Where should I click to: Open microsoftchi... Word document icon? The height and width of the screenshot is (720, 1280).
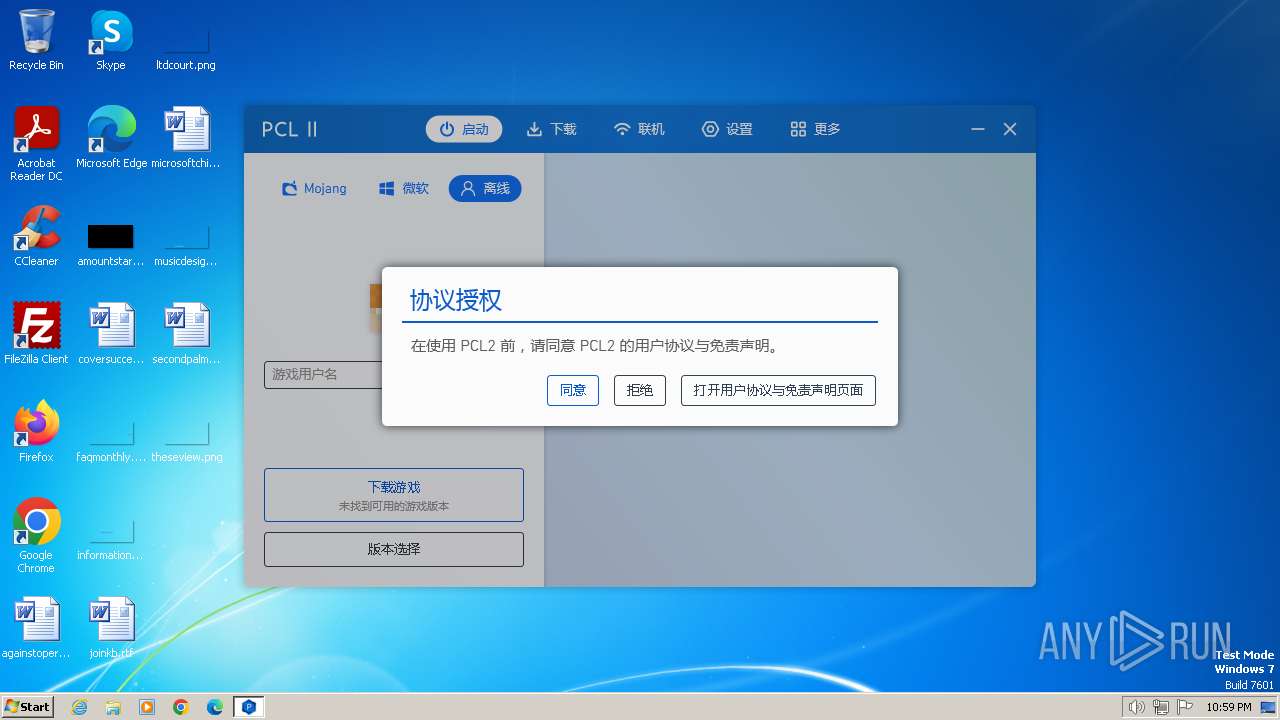(x=186, y=138)
